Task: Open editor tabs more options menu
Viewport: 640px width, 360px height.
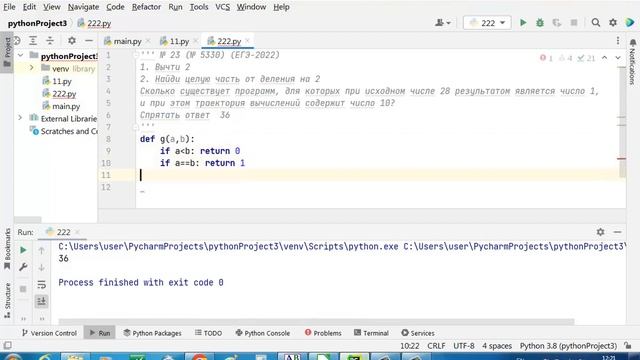Action: click(618, 40)
